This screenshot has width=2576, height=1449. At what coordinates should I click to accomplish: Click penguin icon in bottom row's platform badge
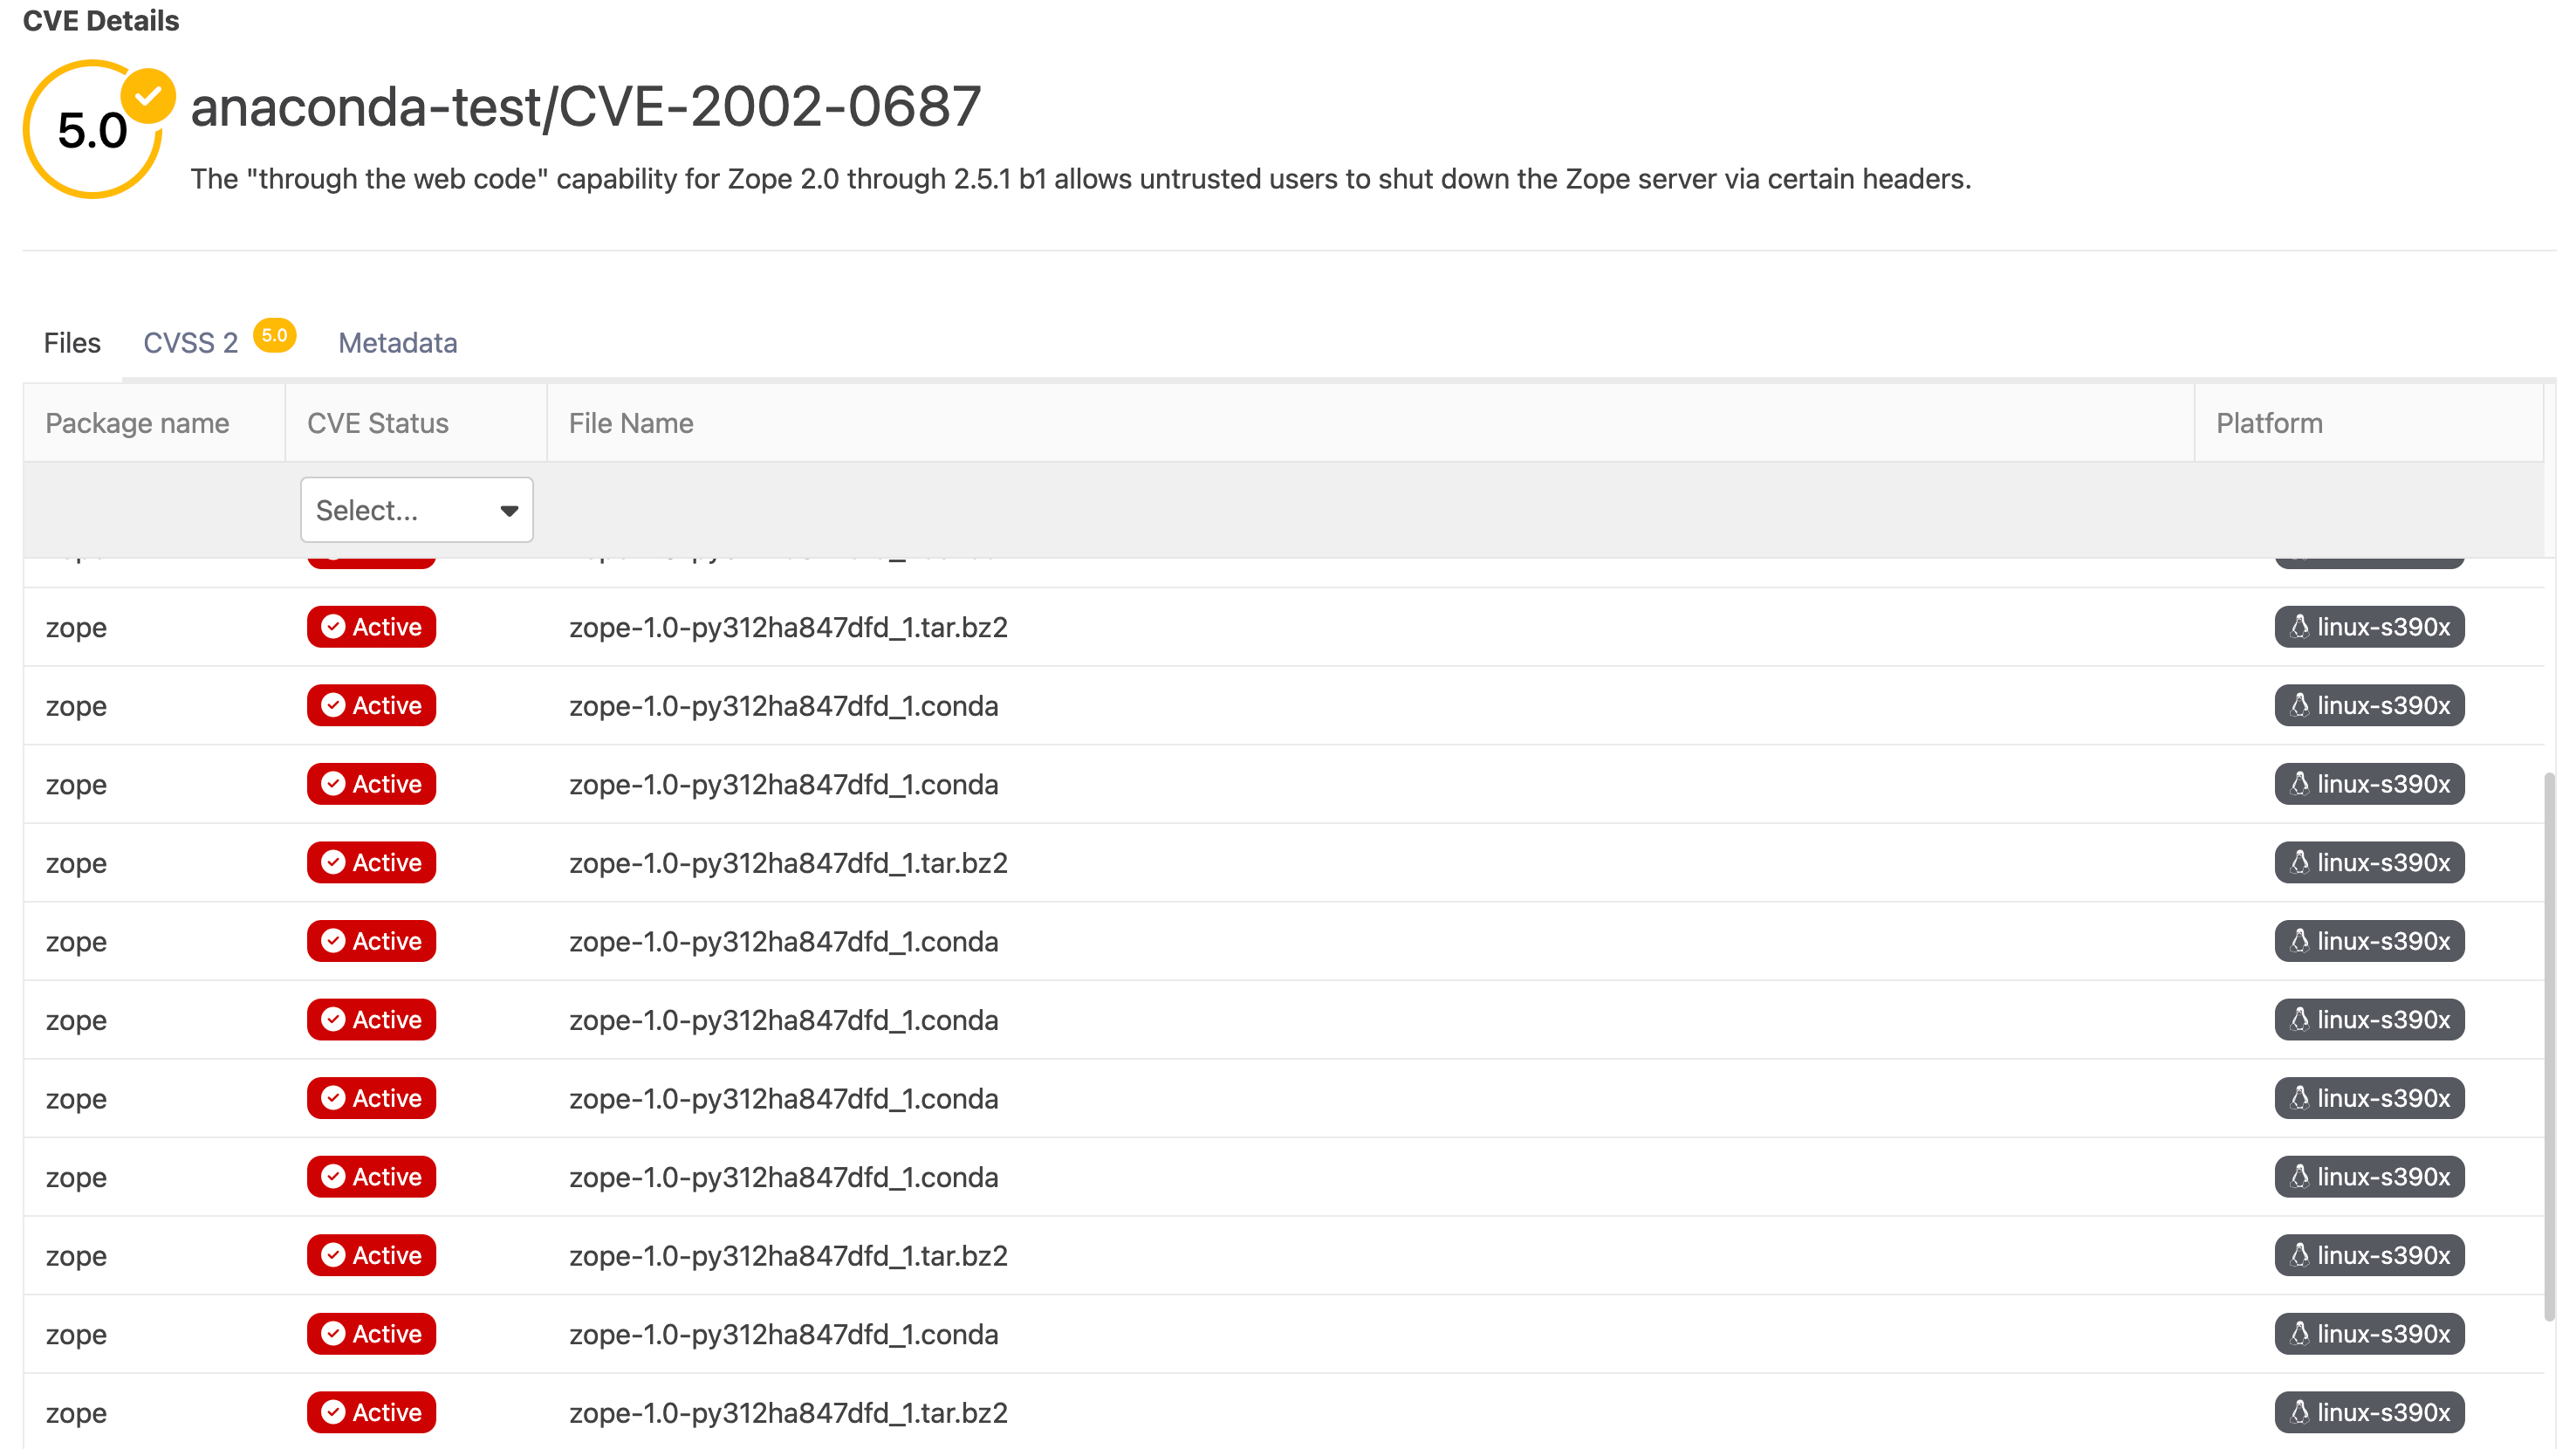(2299, 1412)
